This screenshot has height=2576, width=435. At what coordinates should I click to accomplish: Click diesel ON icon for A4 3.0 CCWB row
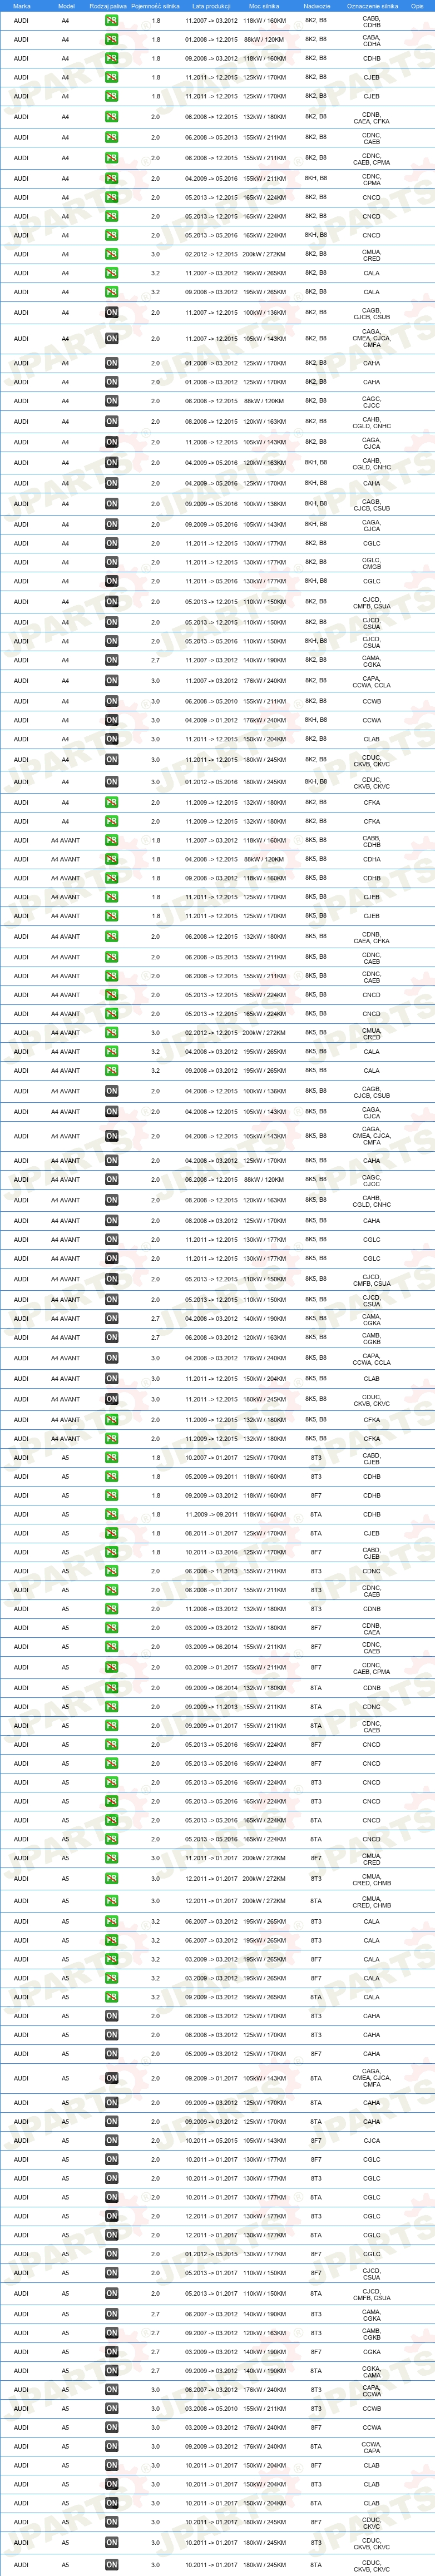pyautogui.click(x=112, y=701)
